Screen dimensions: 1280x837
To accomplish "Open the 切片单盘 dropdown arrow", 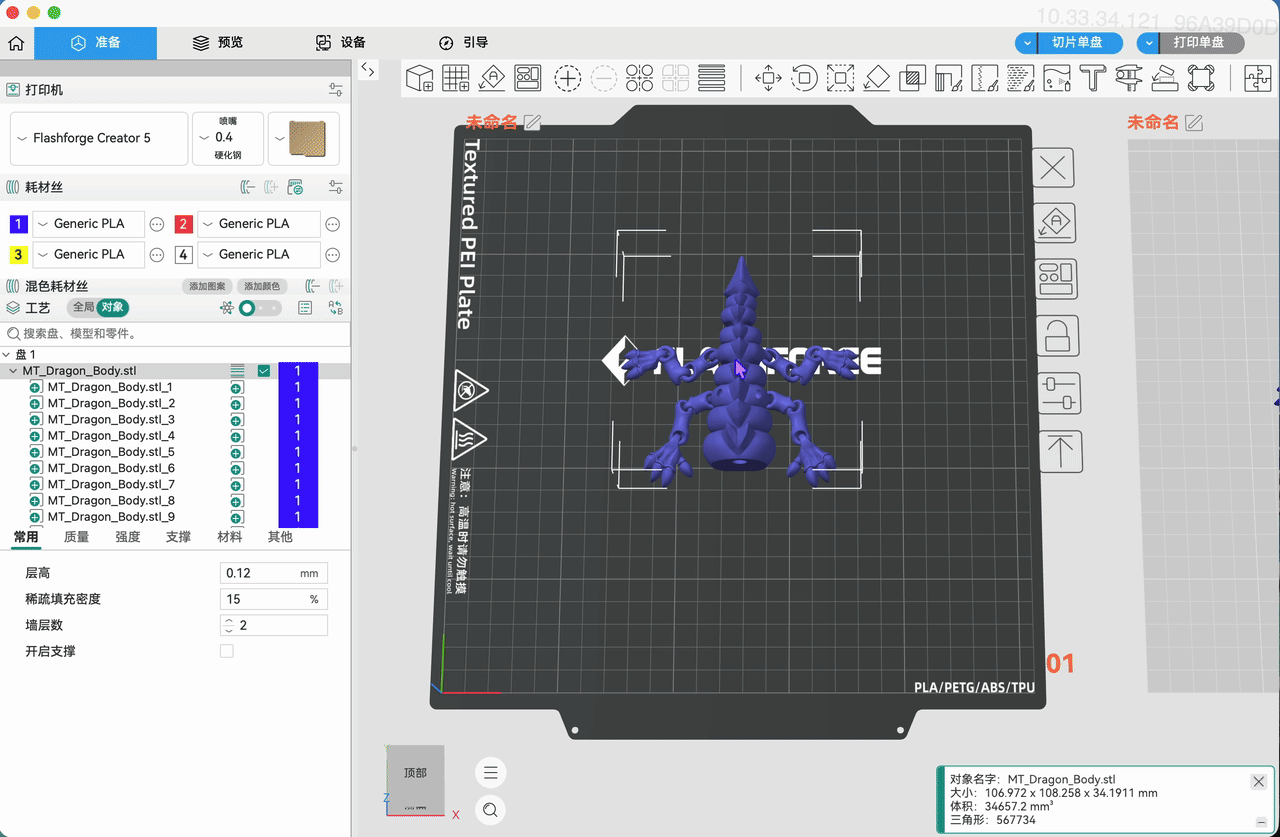I will click(x=1027, y=43).
